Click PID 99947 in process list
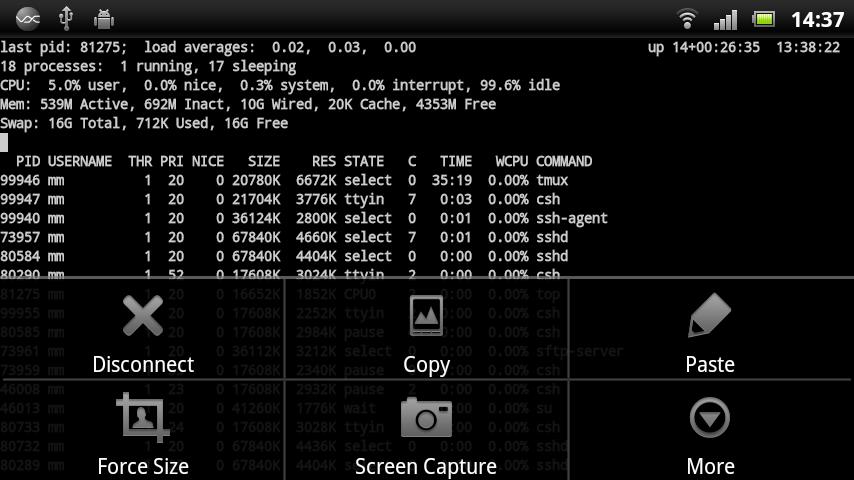The height and width of the screenshot is (480, 854). 20,199
